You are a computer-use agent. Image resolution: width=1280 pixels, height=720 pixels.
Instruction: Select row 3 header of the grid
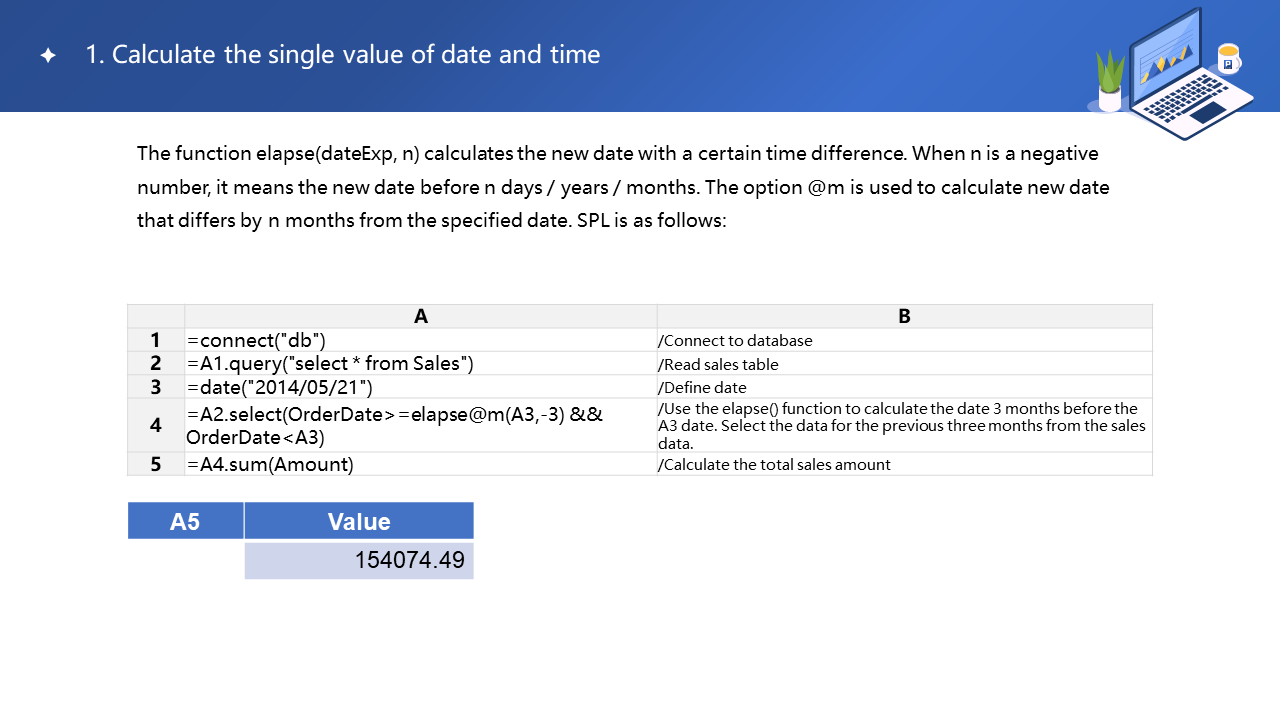(x=156, y=387)
